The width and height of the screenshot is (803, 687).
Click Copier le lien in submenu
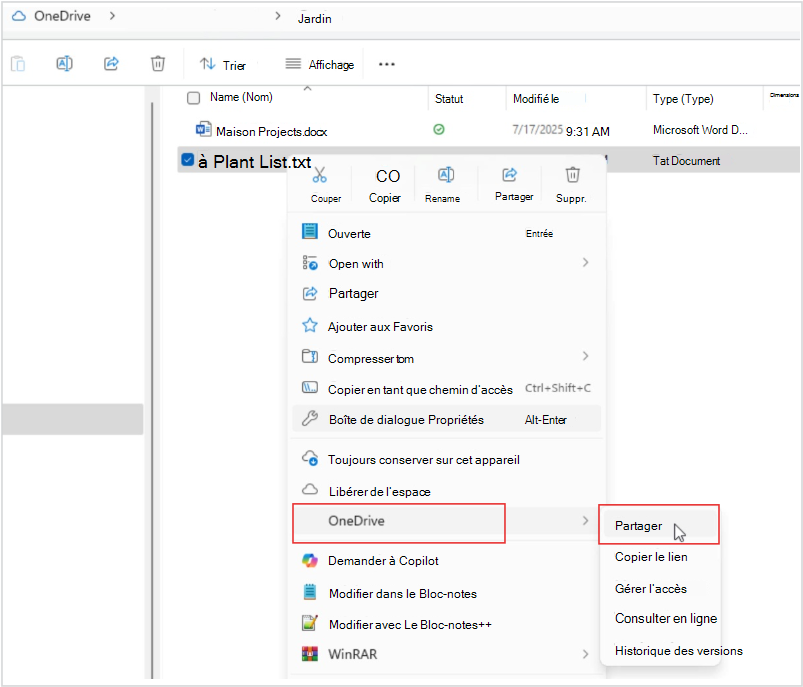click(x=651, y=557)
